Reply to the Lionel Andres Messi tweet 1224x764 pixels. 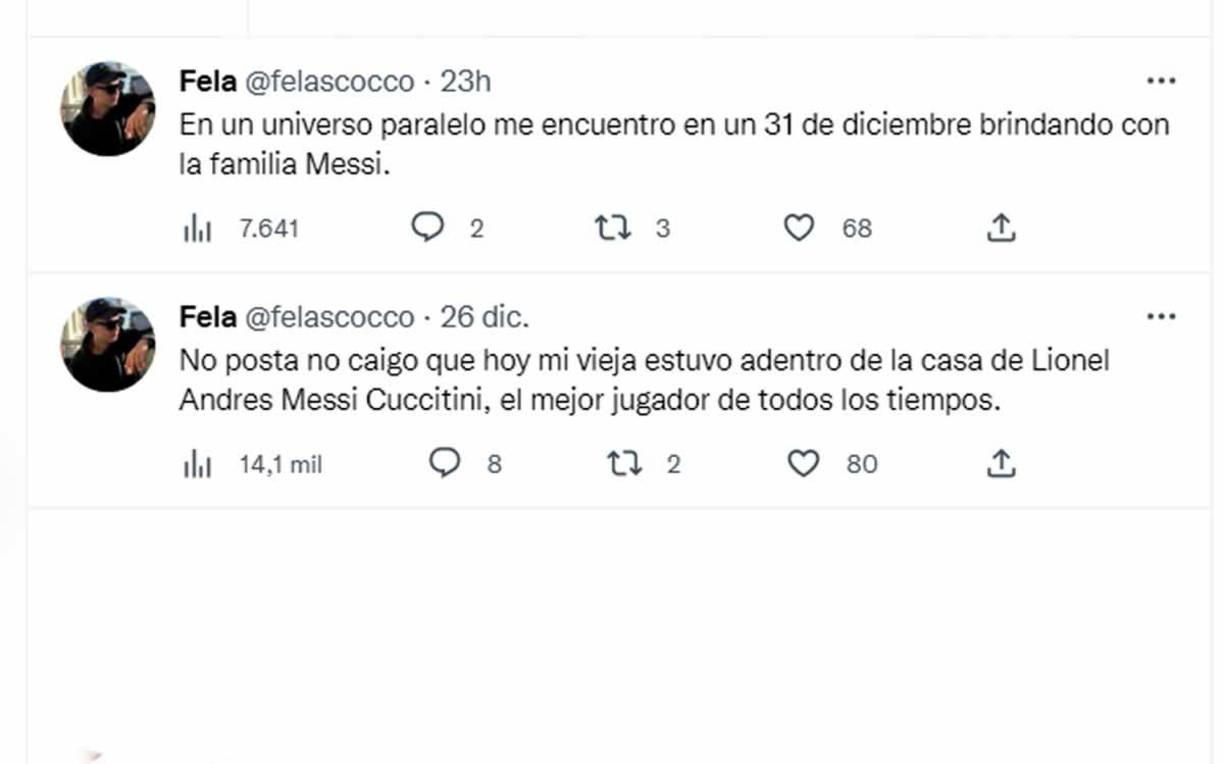coord(447,463)
